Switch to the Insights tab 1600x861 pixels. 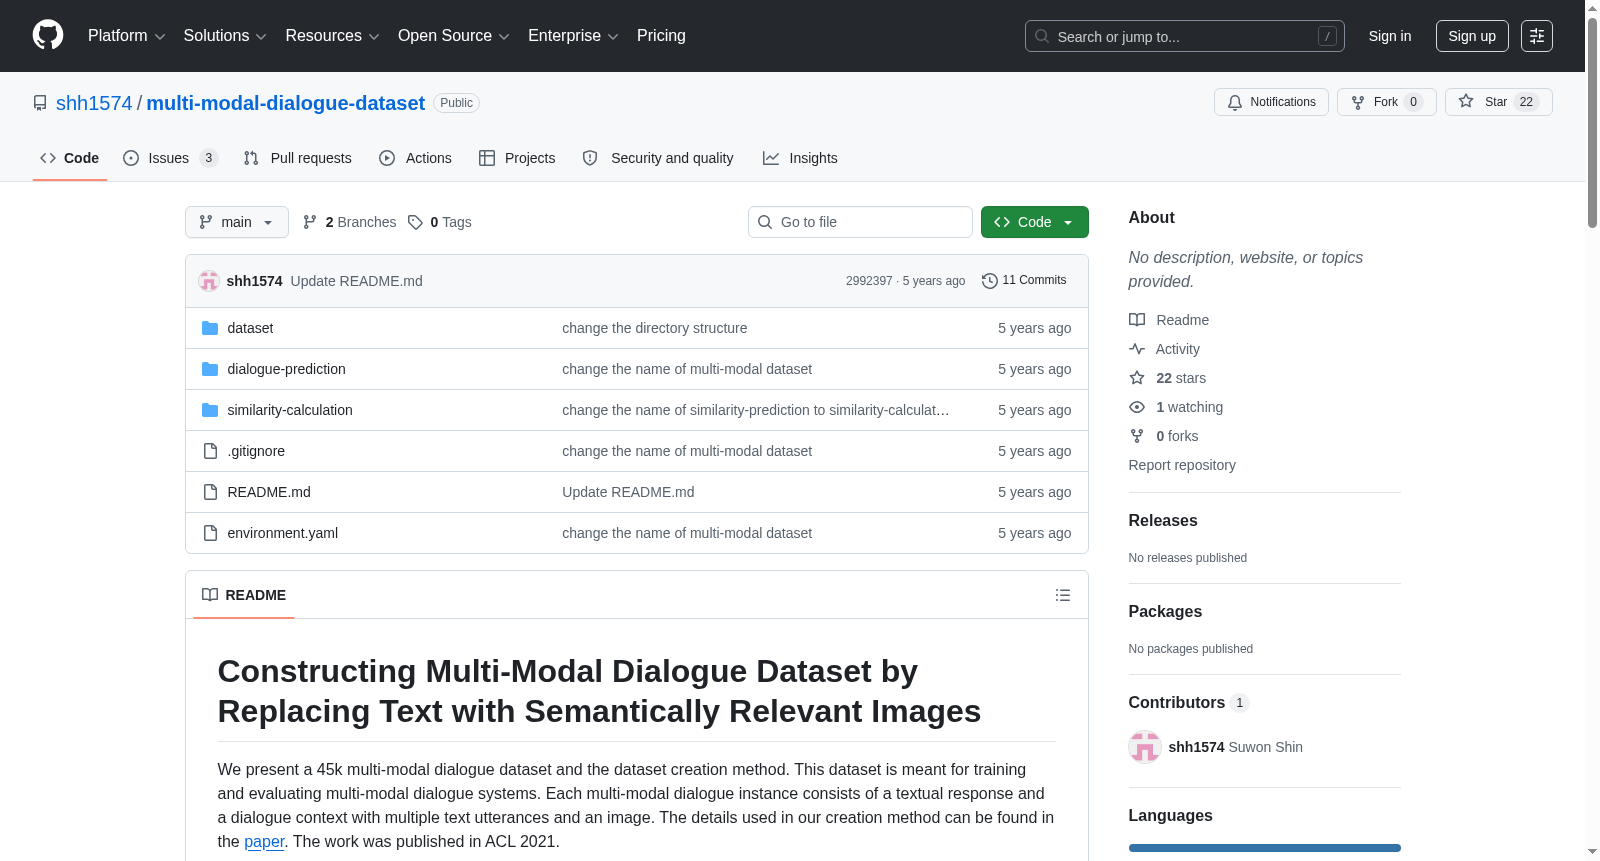coord(800,158)
